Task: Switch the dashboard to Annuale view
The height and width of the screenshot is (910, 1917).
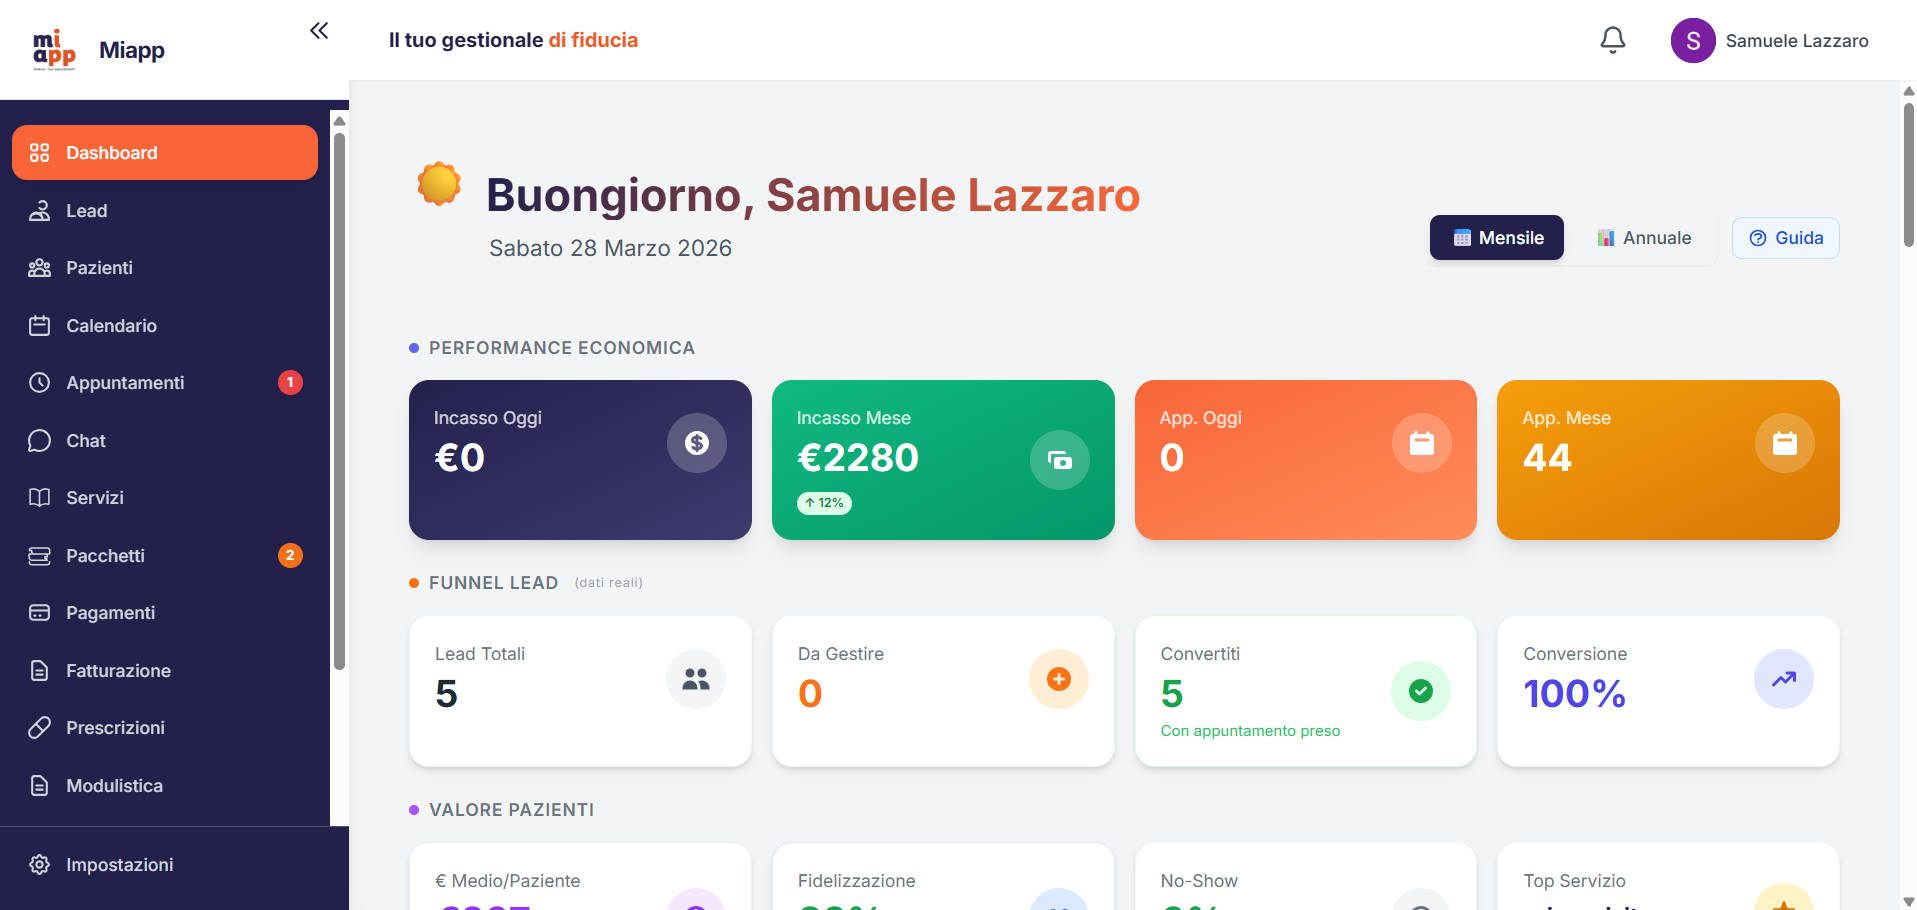Action: coord(1645,237)
